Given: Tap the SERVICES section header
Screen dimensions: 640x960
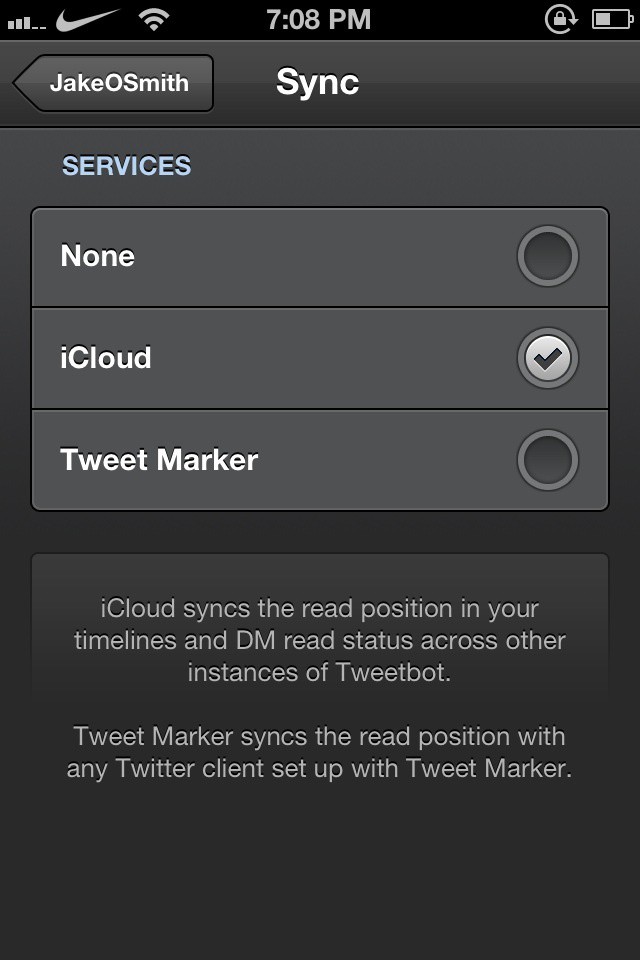Looking at the screenshot, I should [126, 166].
